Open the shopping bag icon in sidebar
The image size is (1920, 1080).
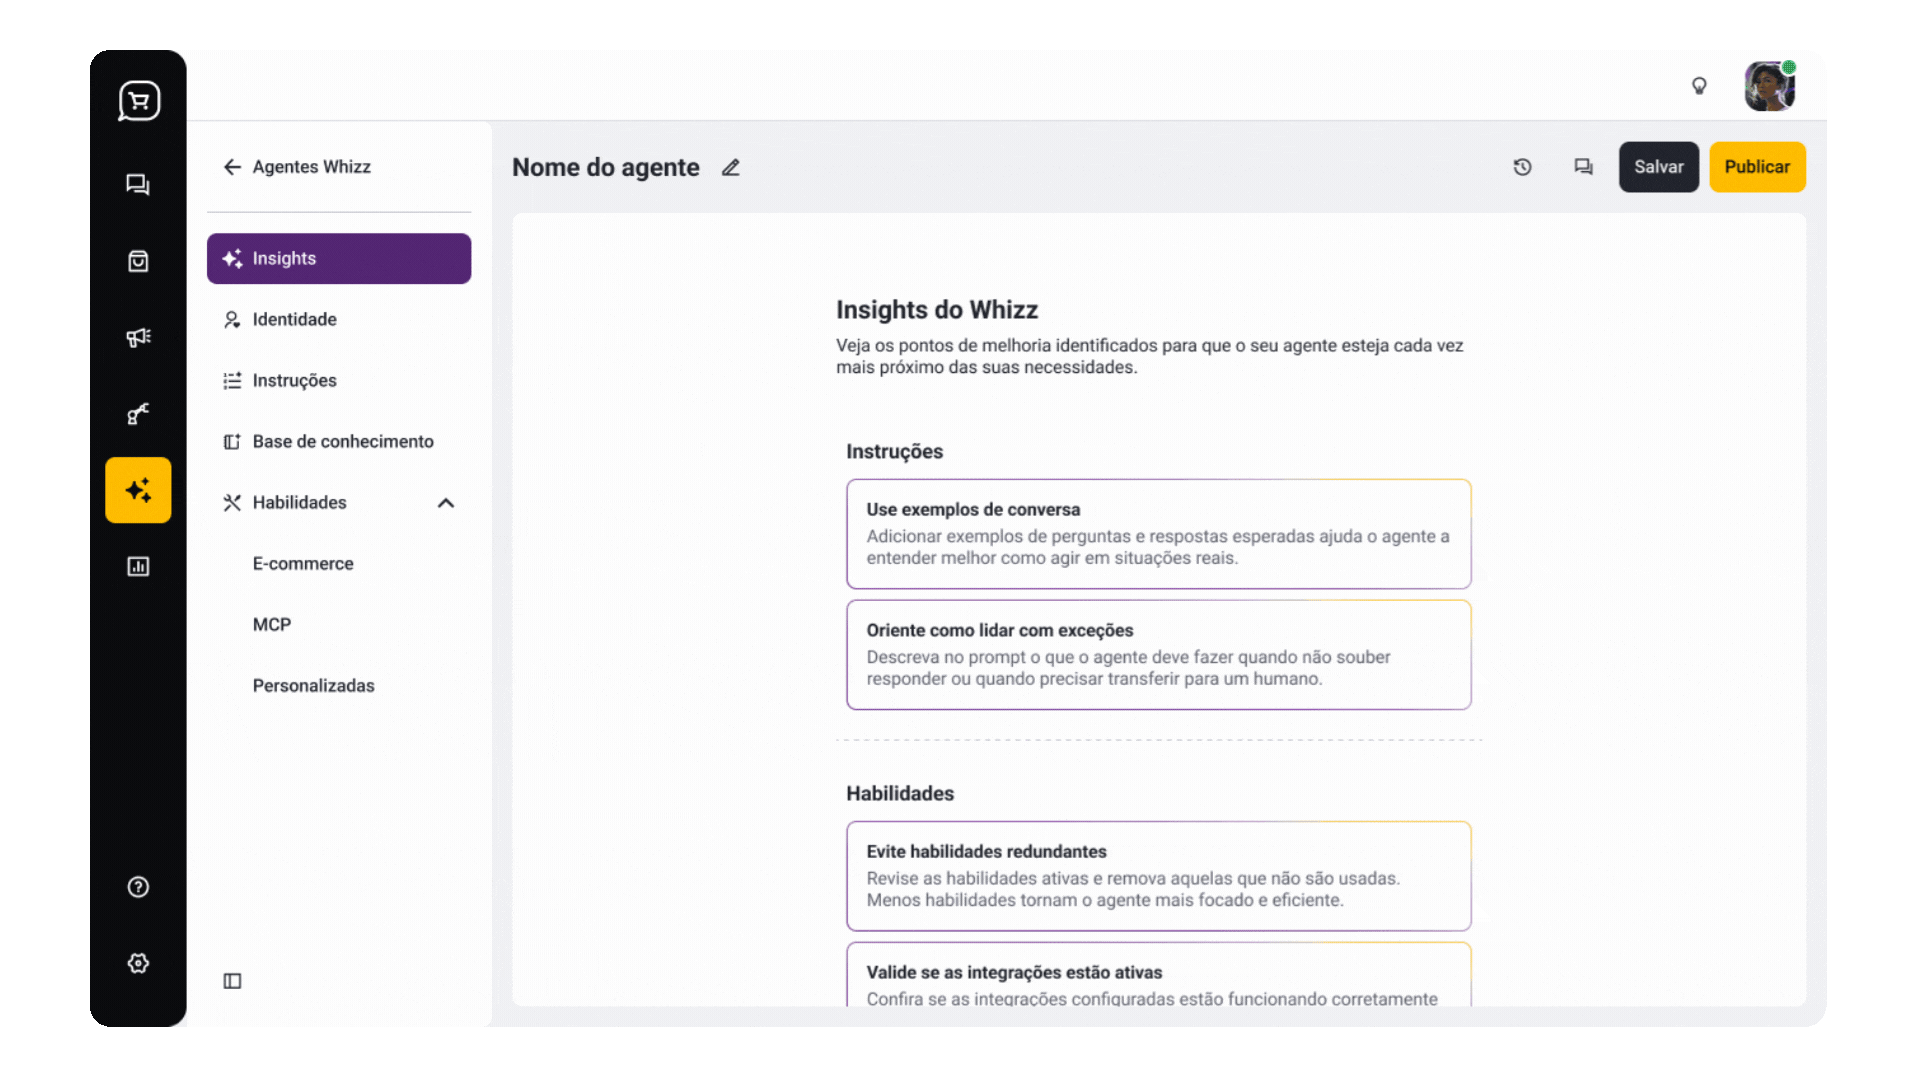(x=138, y=261)
